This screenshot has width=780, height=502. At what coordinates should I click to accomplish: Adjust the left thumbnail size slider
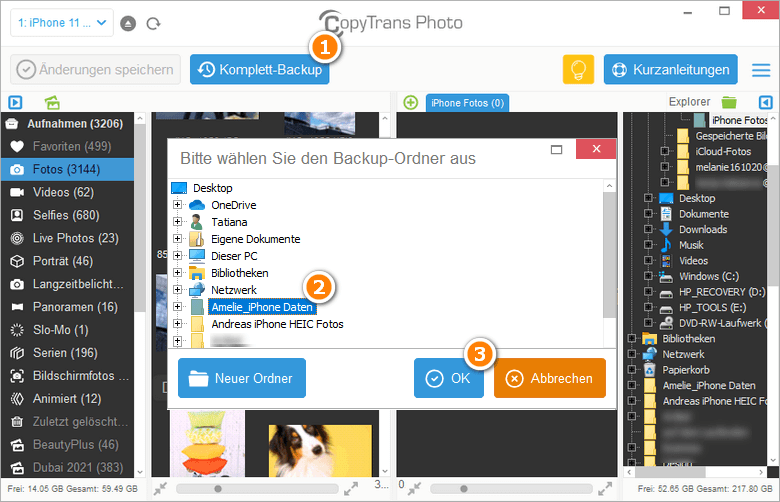(x=218, y=489)
